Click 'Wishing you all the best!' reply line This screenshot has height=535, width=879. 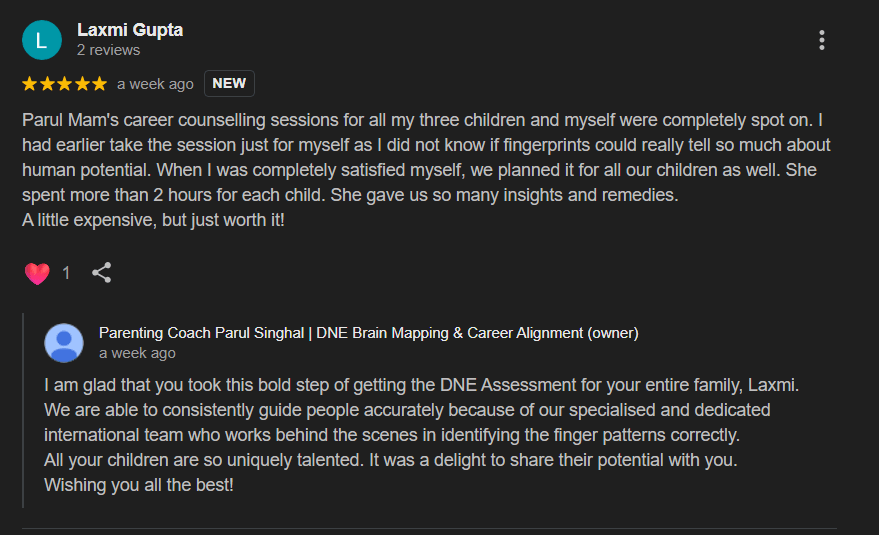(138, 485)
